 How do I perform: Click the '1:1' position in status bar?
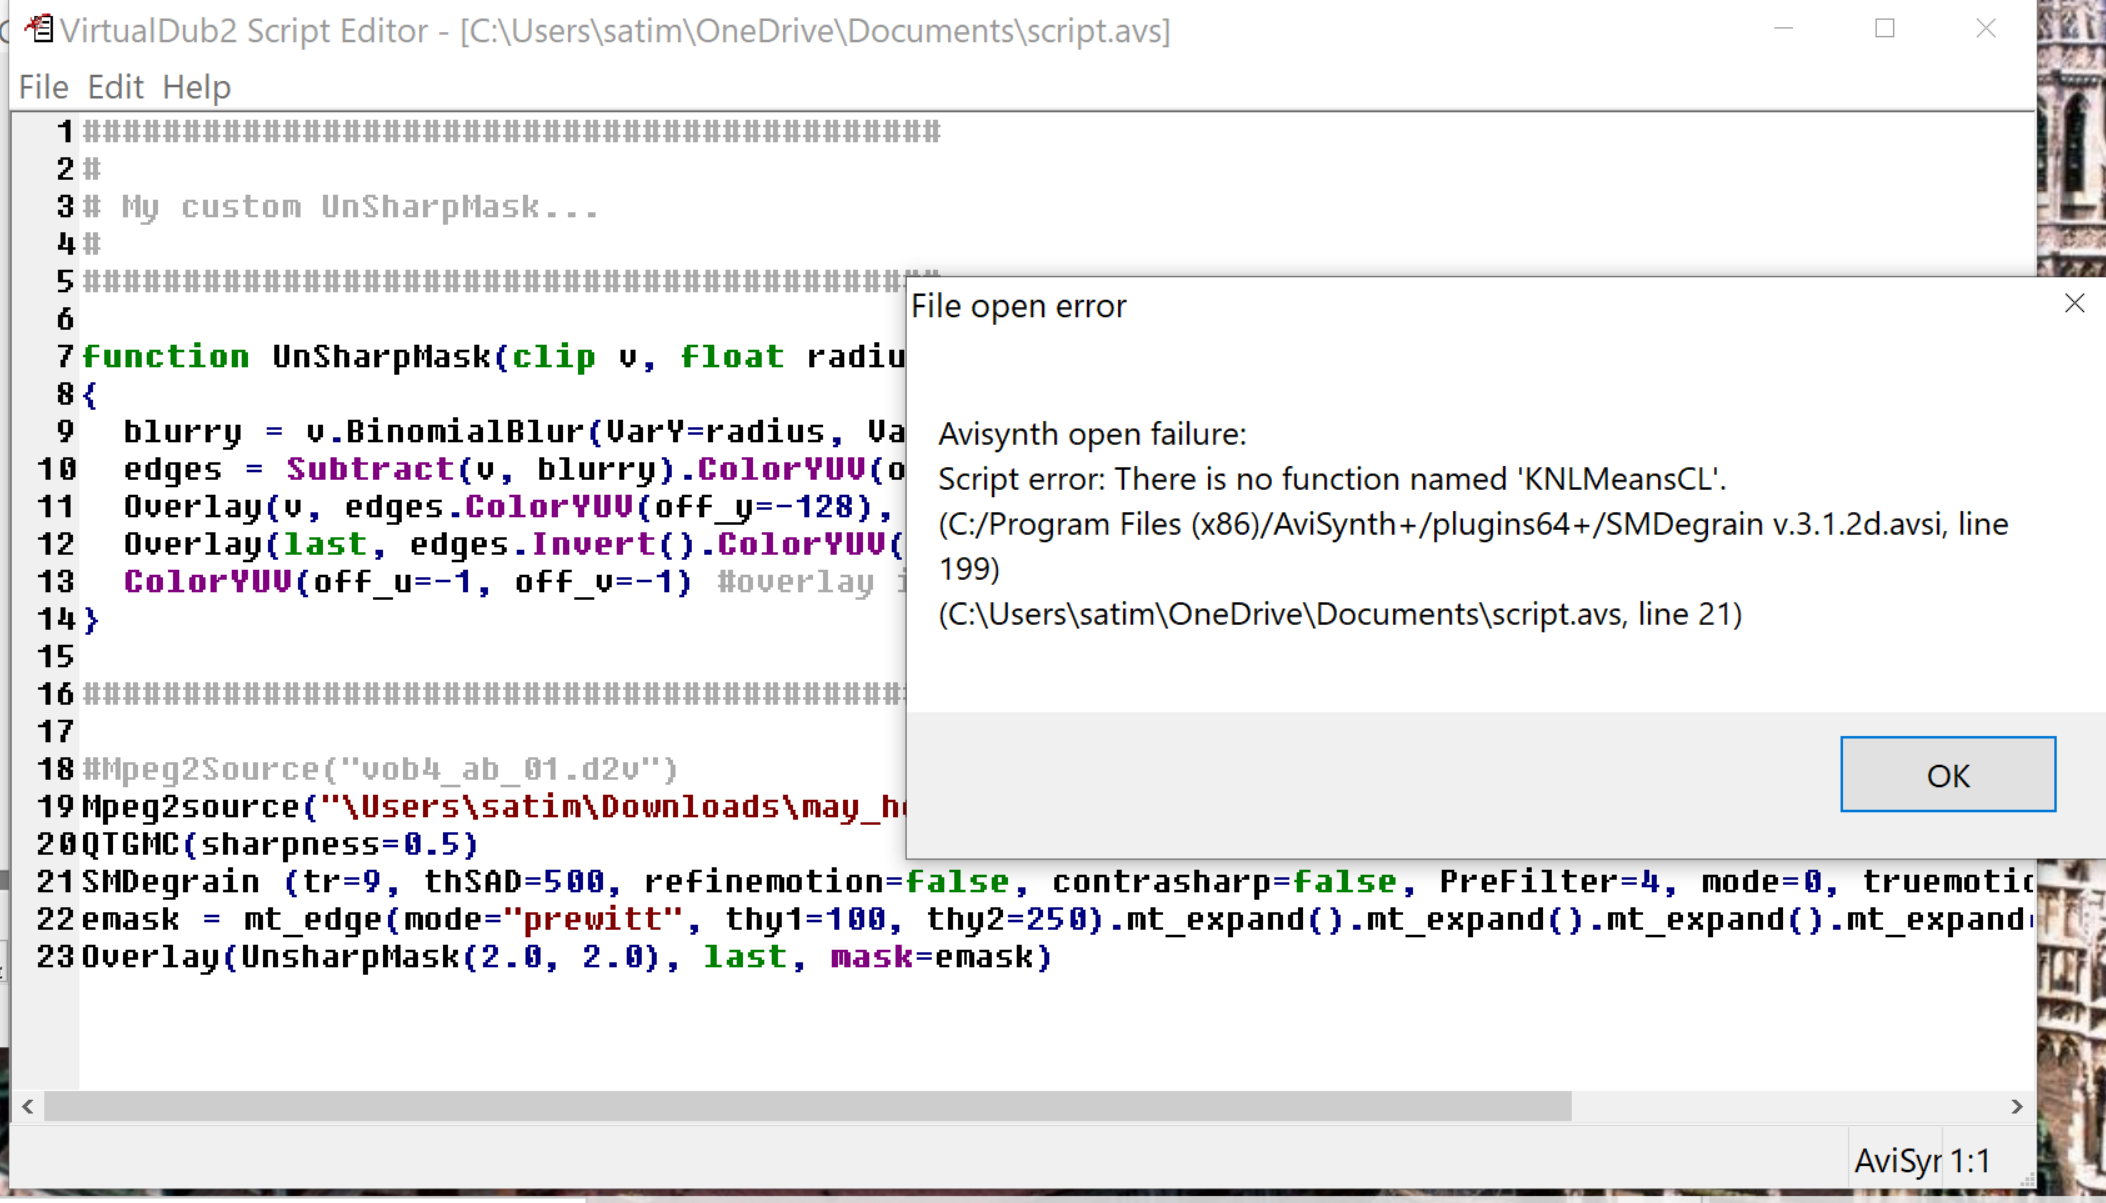click(1970, 1161)
